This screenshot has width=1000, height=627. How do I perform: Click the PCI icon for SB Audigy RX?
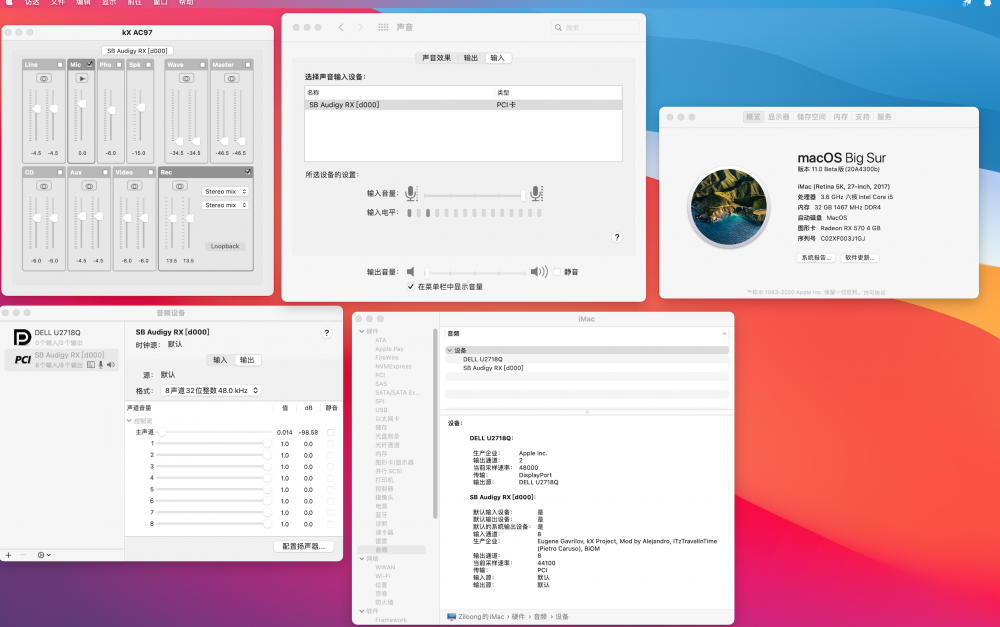pyautogui.click(x=22, y=360)
